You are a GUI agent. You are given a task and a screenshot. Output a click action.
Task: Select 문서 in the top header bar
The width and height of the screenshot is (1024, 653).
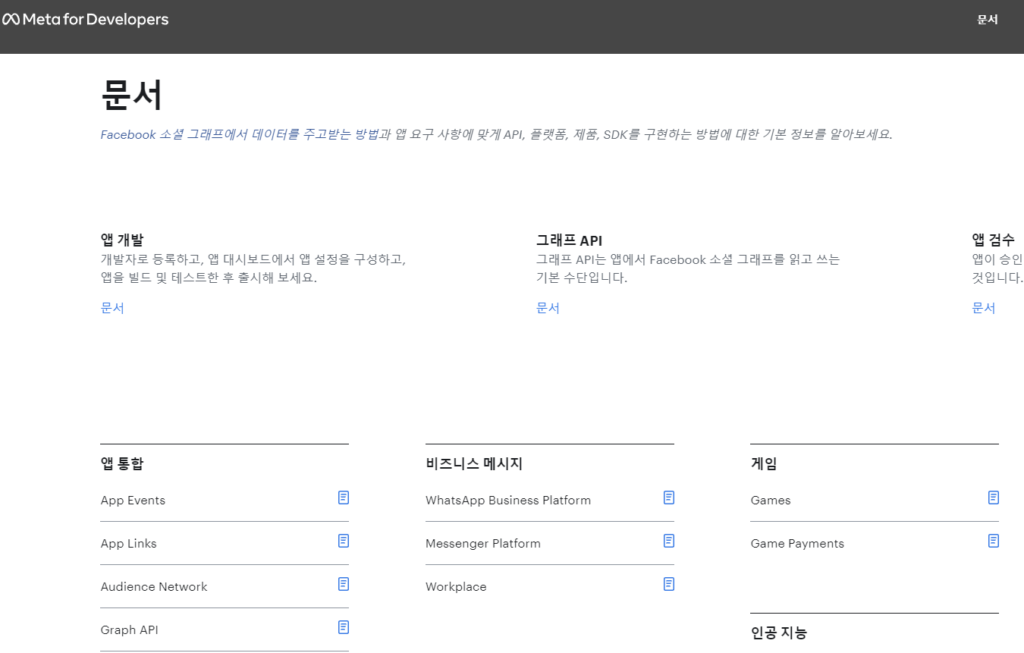click(987, 20)
